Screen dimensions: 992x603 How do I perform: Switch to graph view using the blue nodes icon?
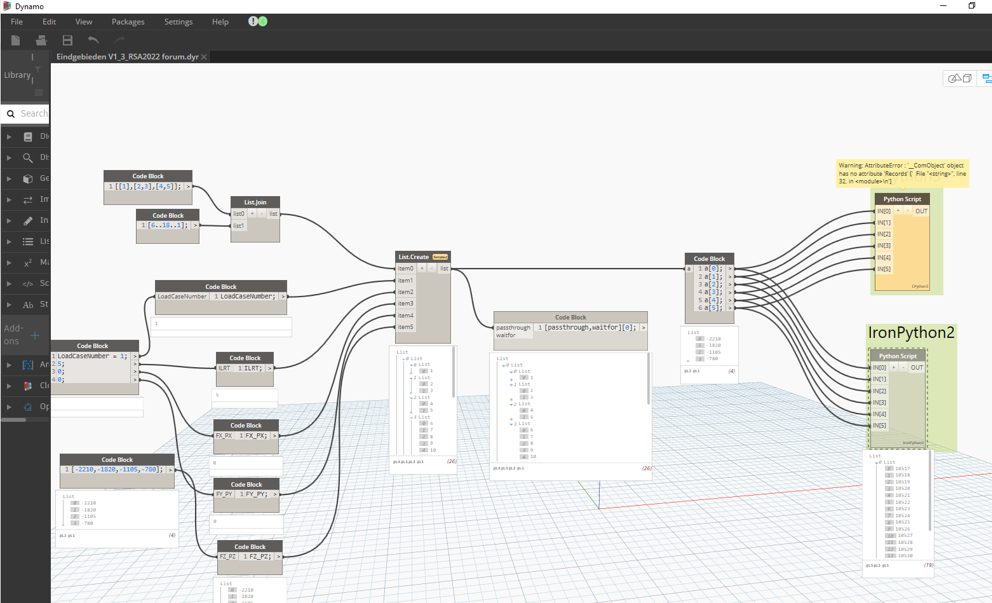pyautogui.click(x=986, y=78)
